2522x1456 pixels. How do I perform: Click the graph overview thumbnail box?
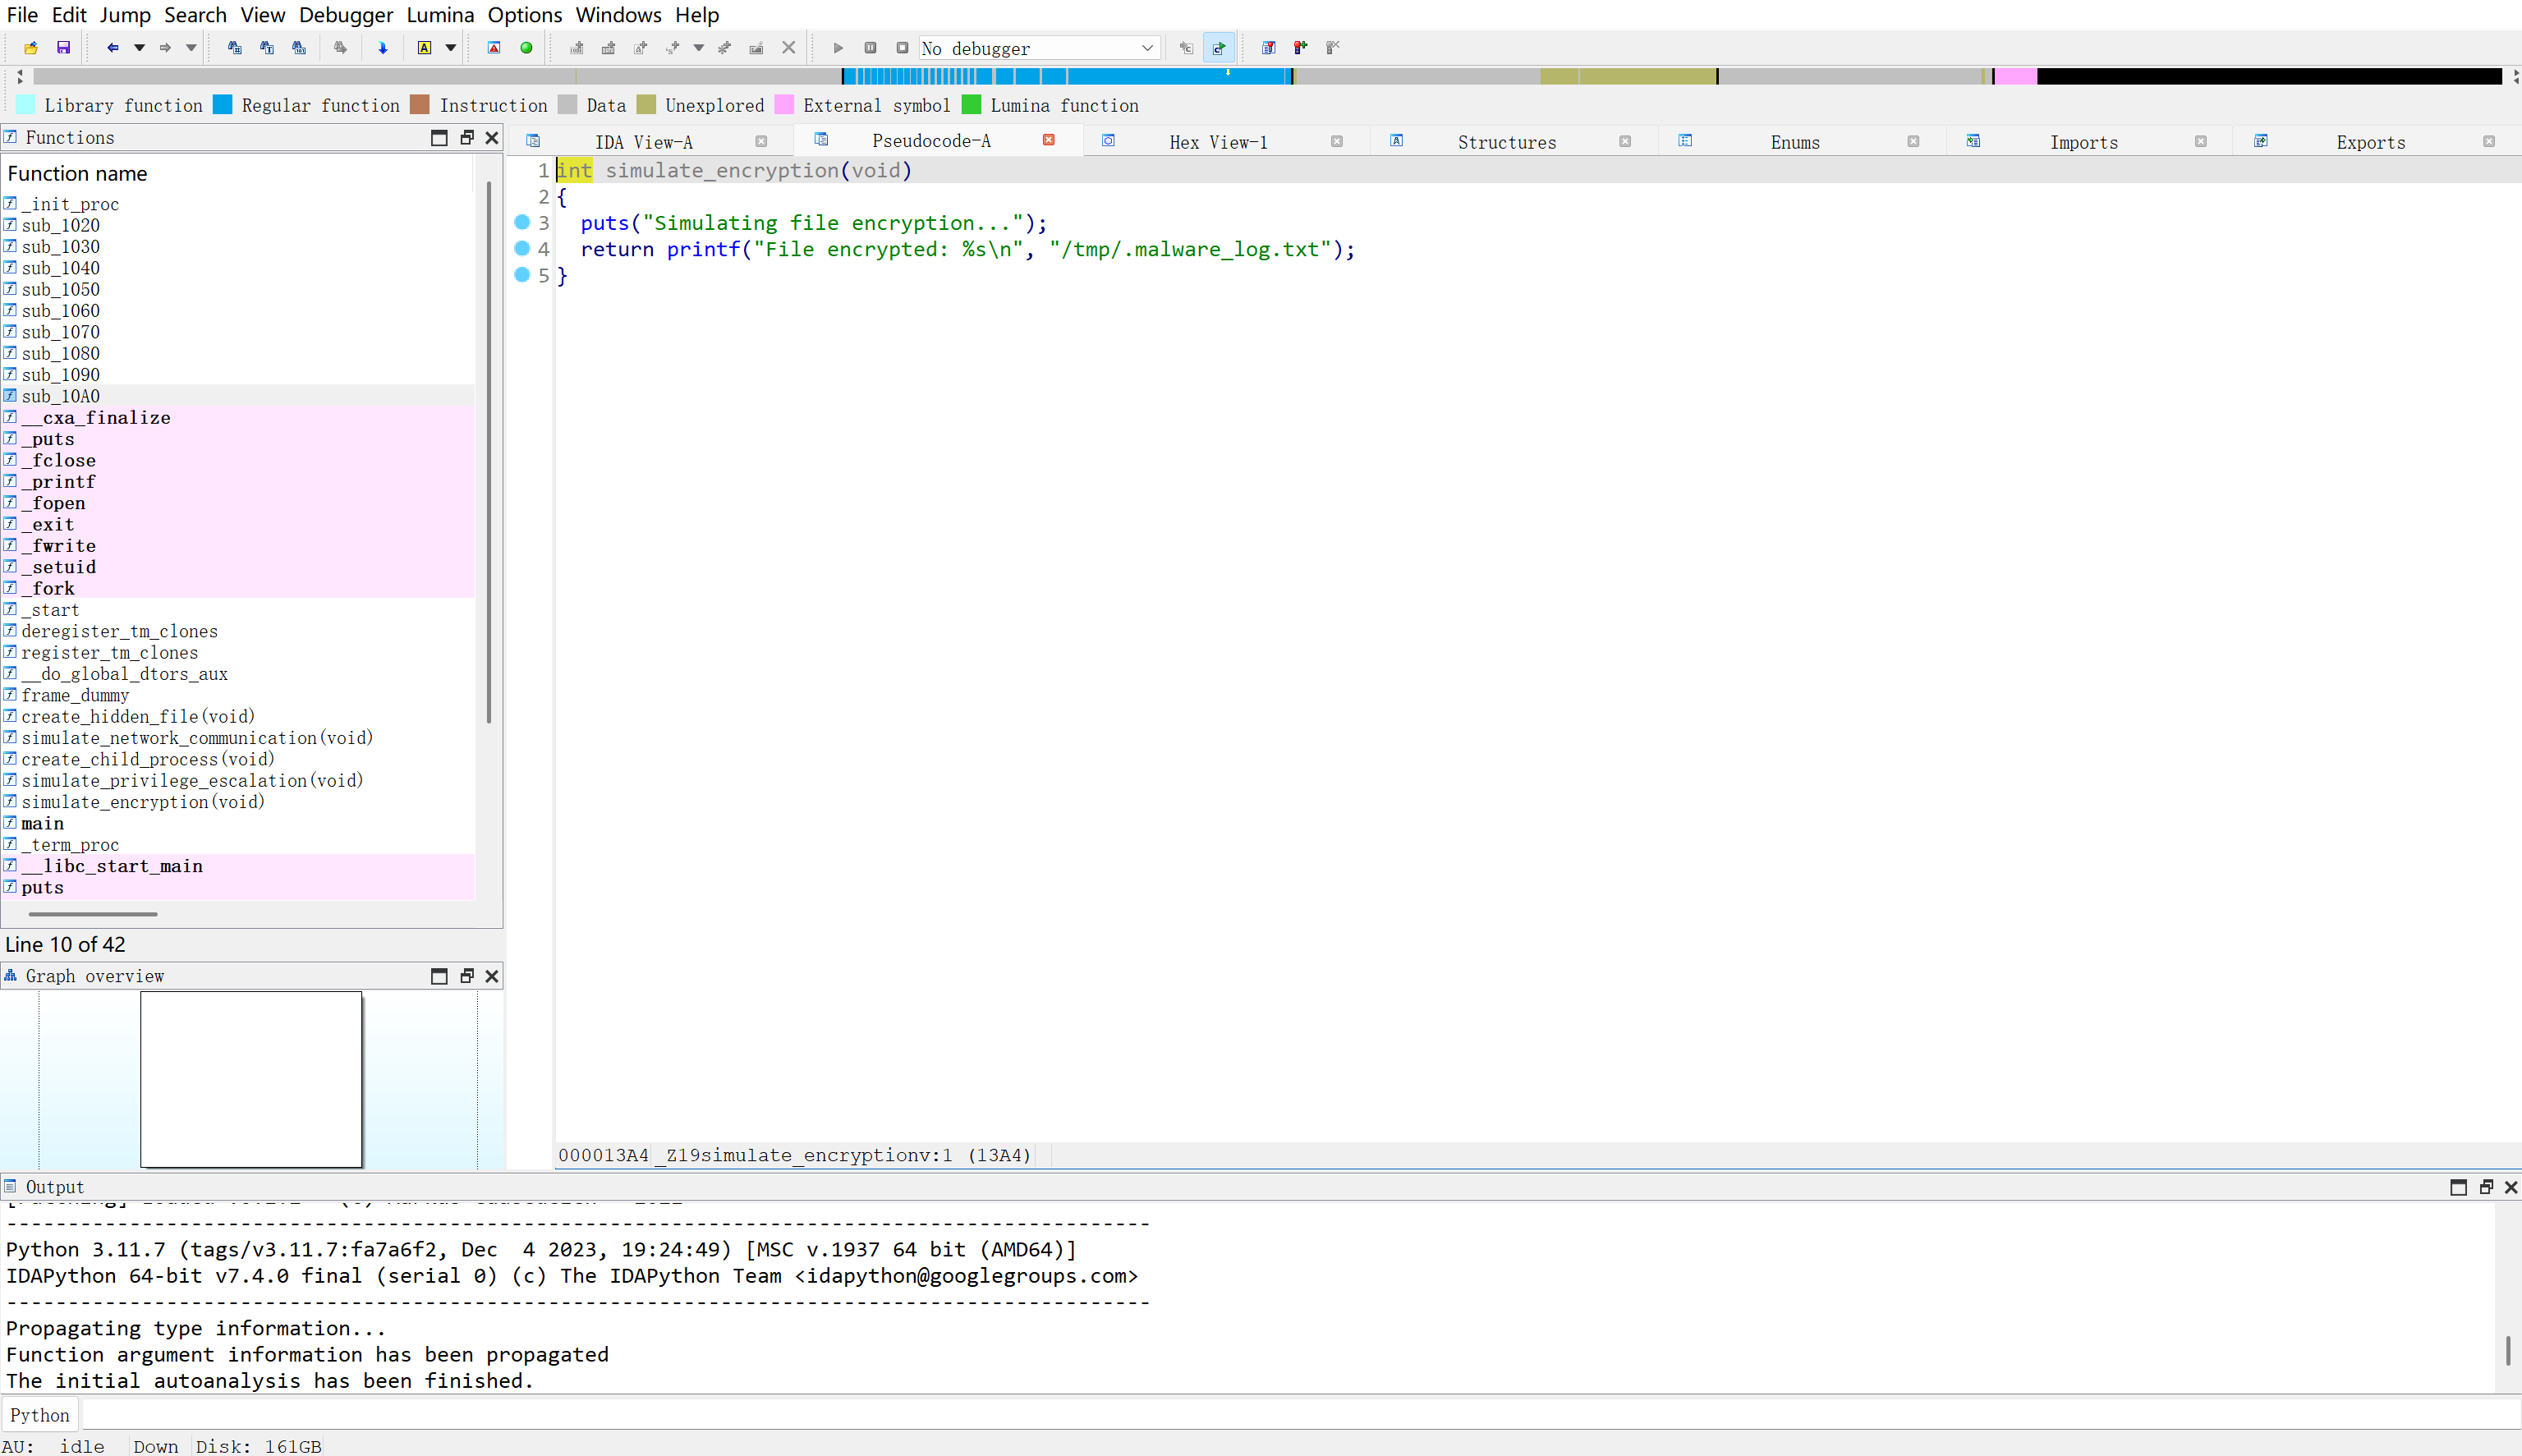coord(251,1079)
